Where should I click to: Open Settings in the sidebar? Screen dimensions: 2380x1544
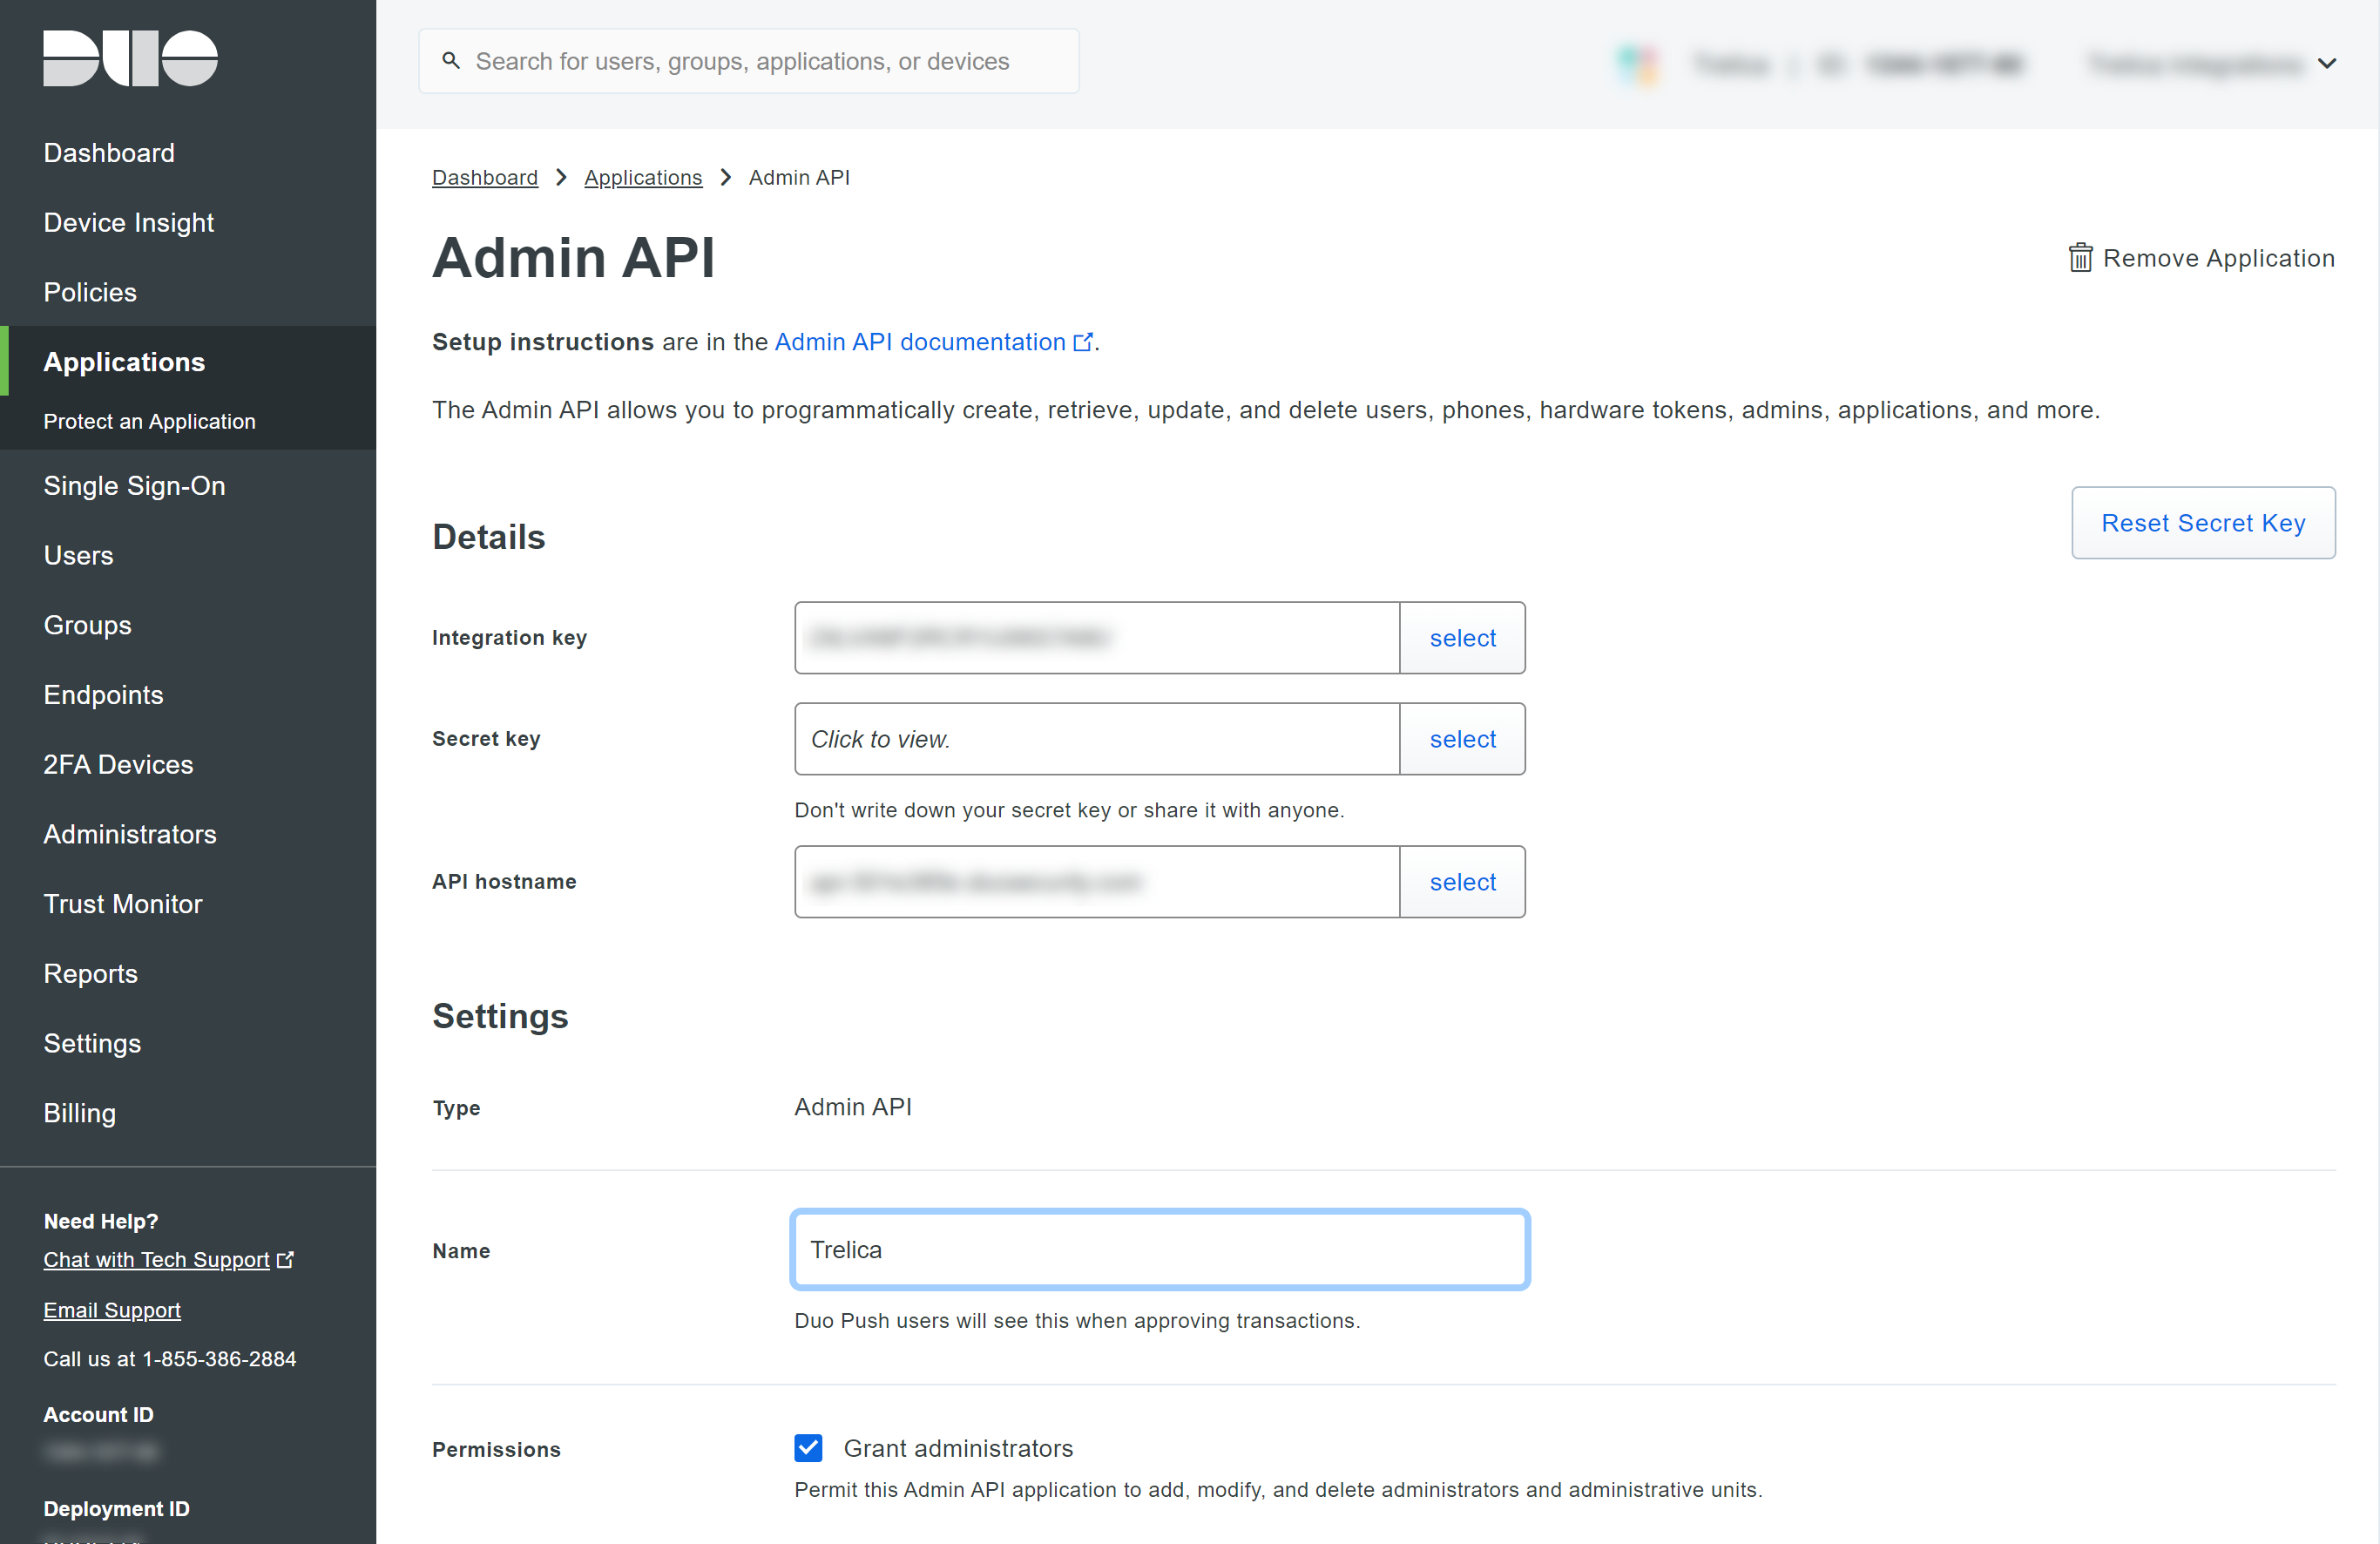click(92, 1043)
